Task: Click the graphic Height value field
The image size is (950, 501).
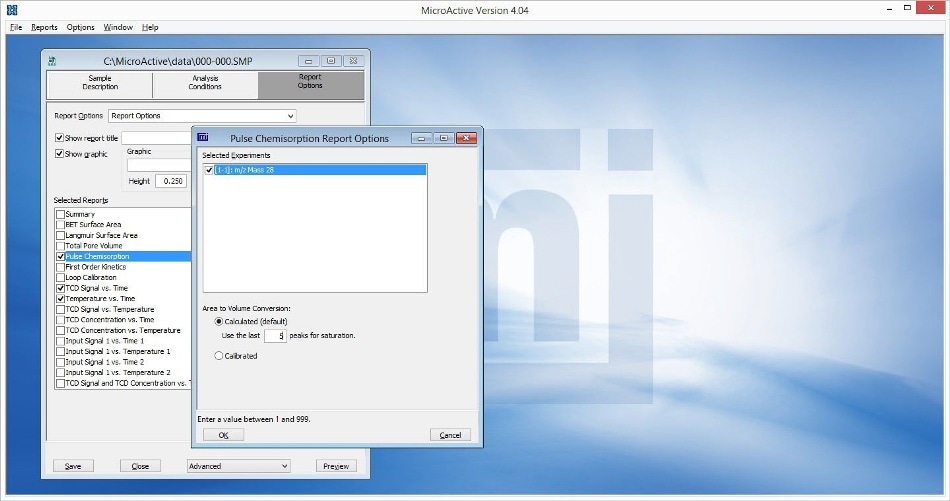Action: tap(171, 181)
